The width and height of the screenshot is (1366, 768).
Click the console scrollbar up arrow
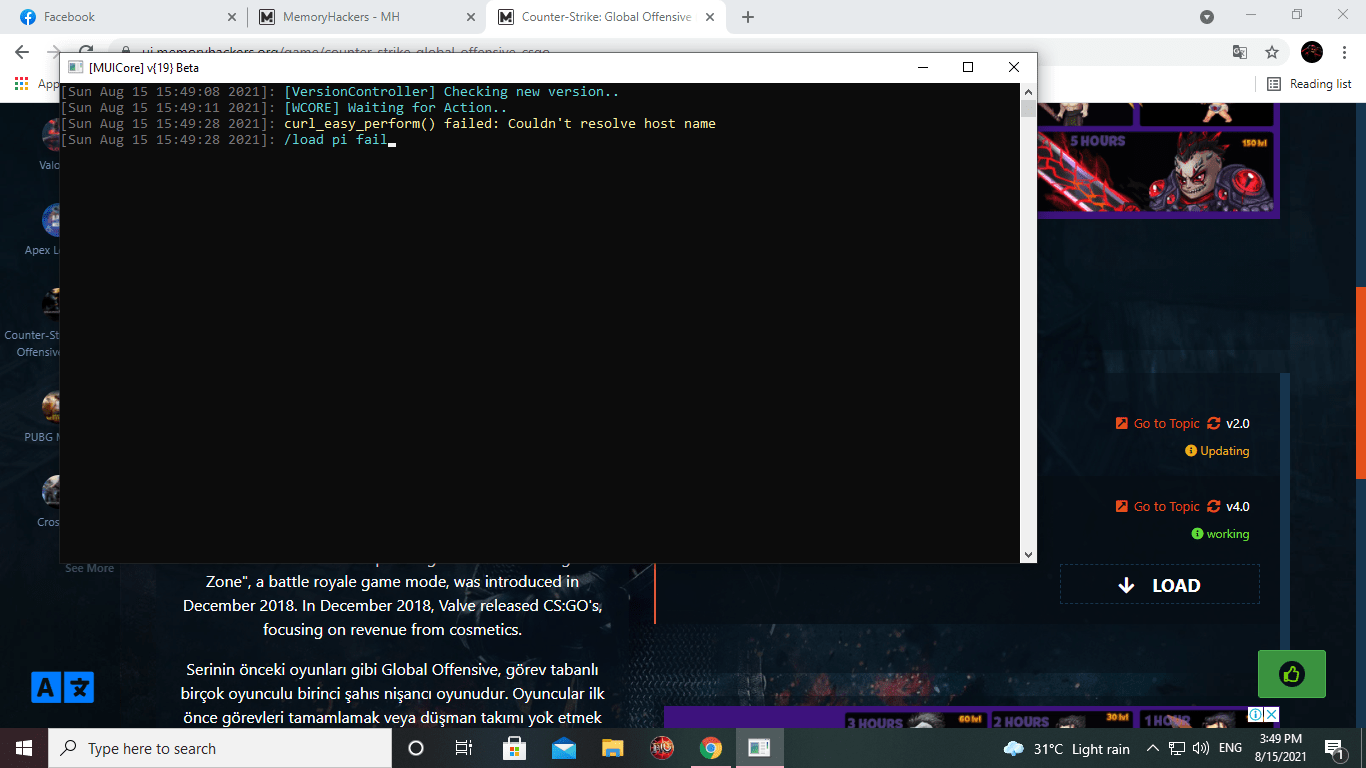tap(1028, 91)
